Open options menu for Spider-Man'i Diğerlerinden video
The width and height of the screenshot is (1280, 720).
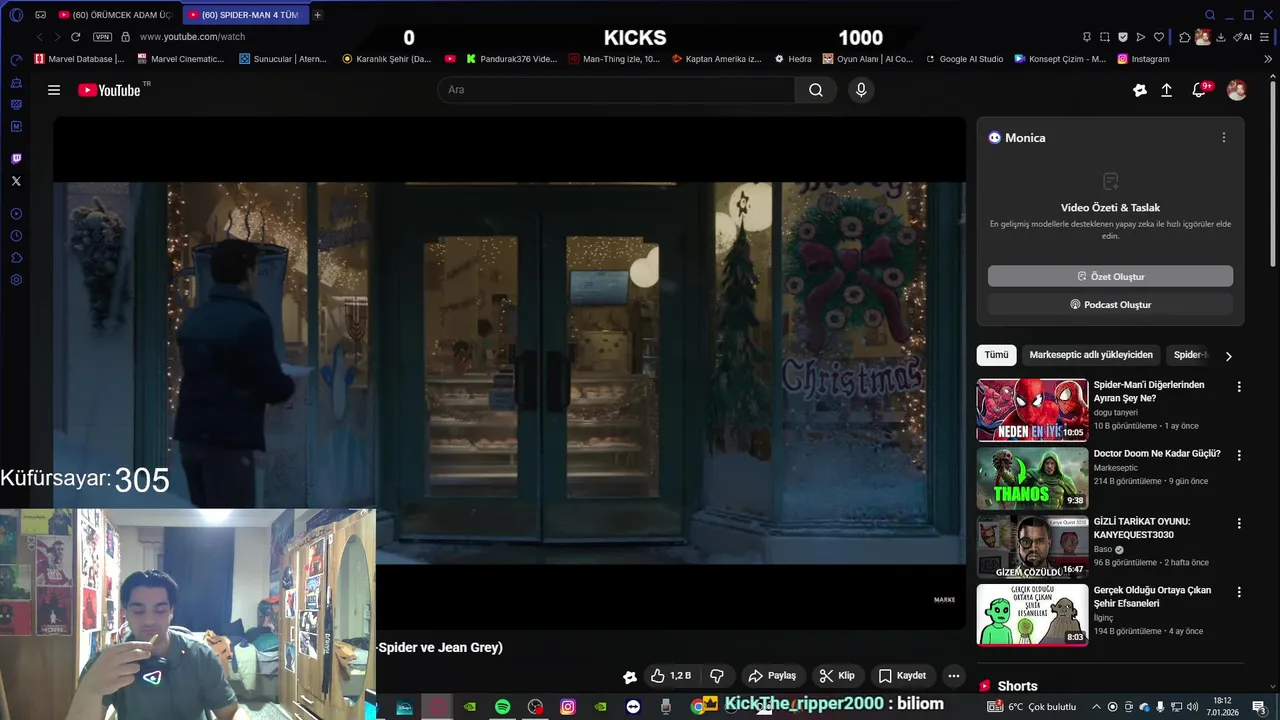[x=1239, y=387]
